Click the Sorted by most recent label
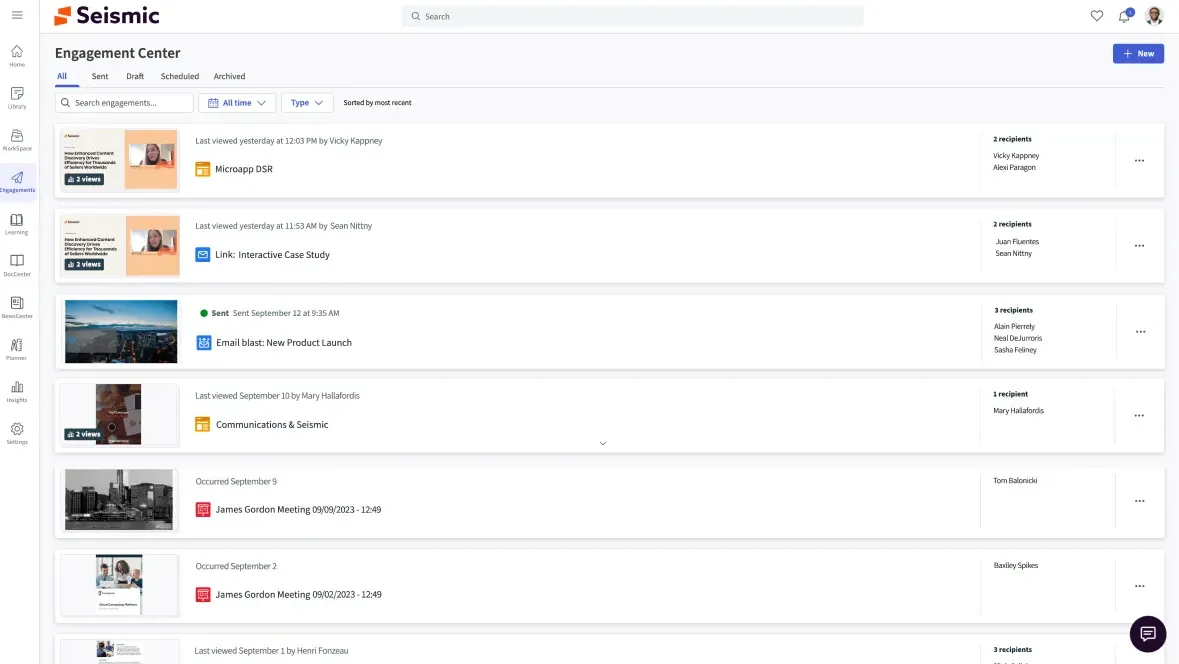 377,103
